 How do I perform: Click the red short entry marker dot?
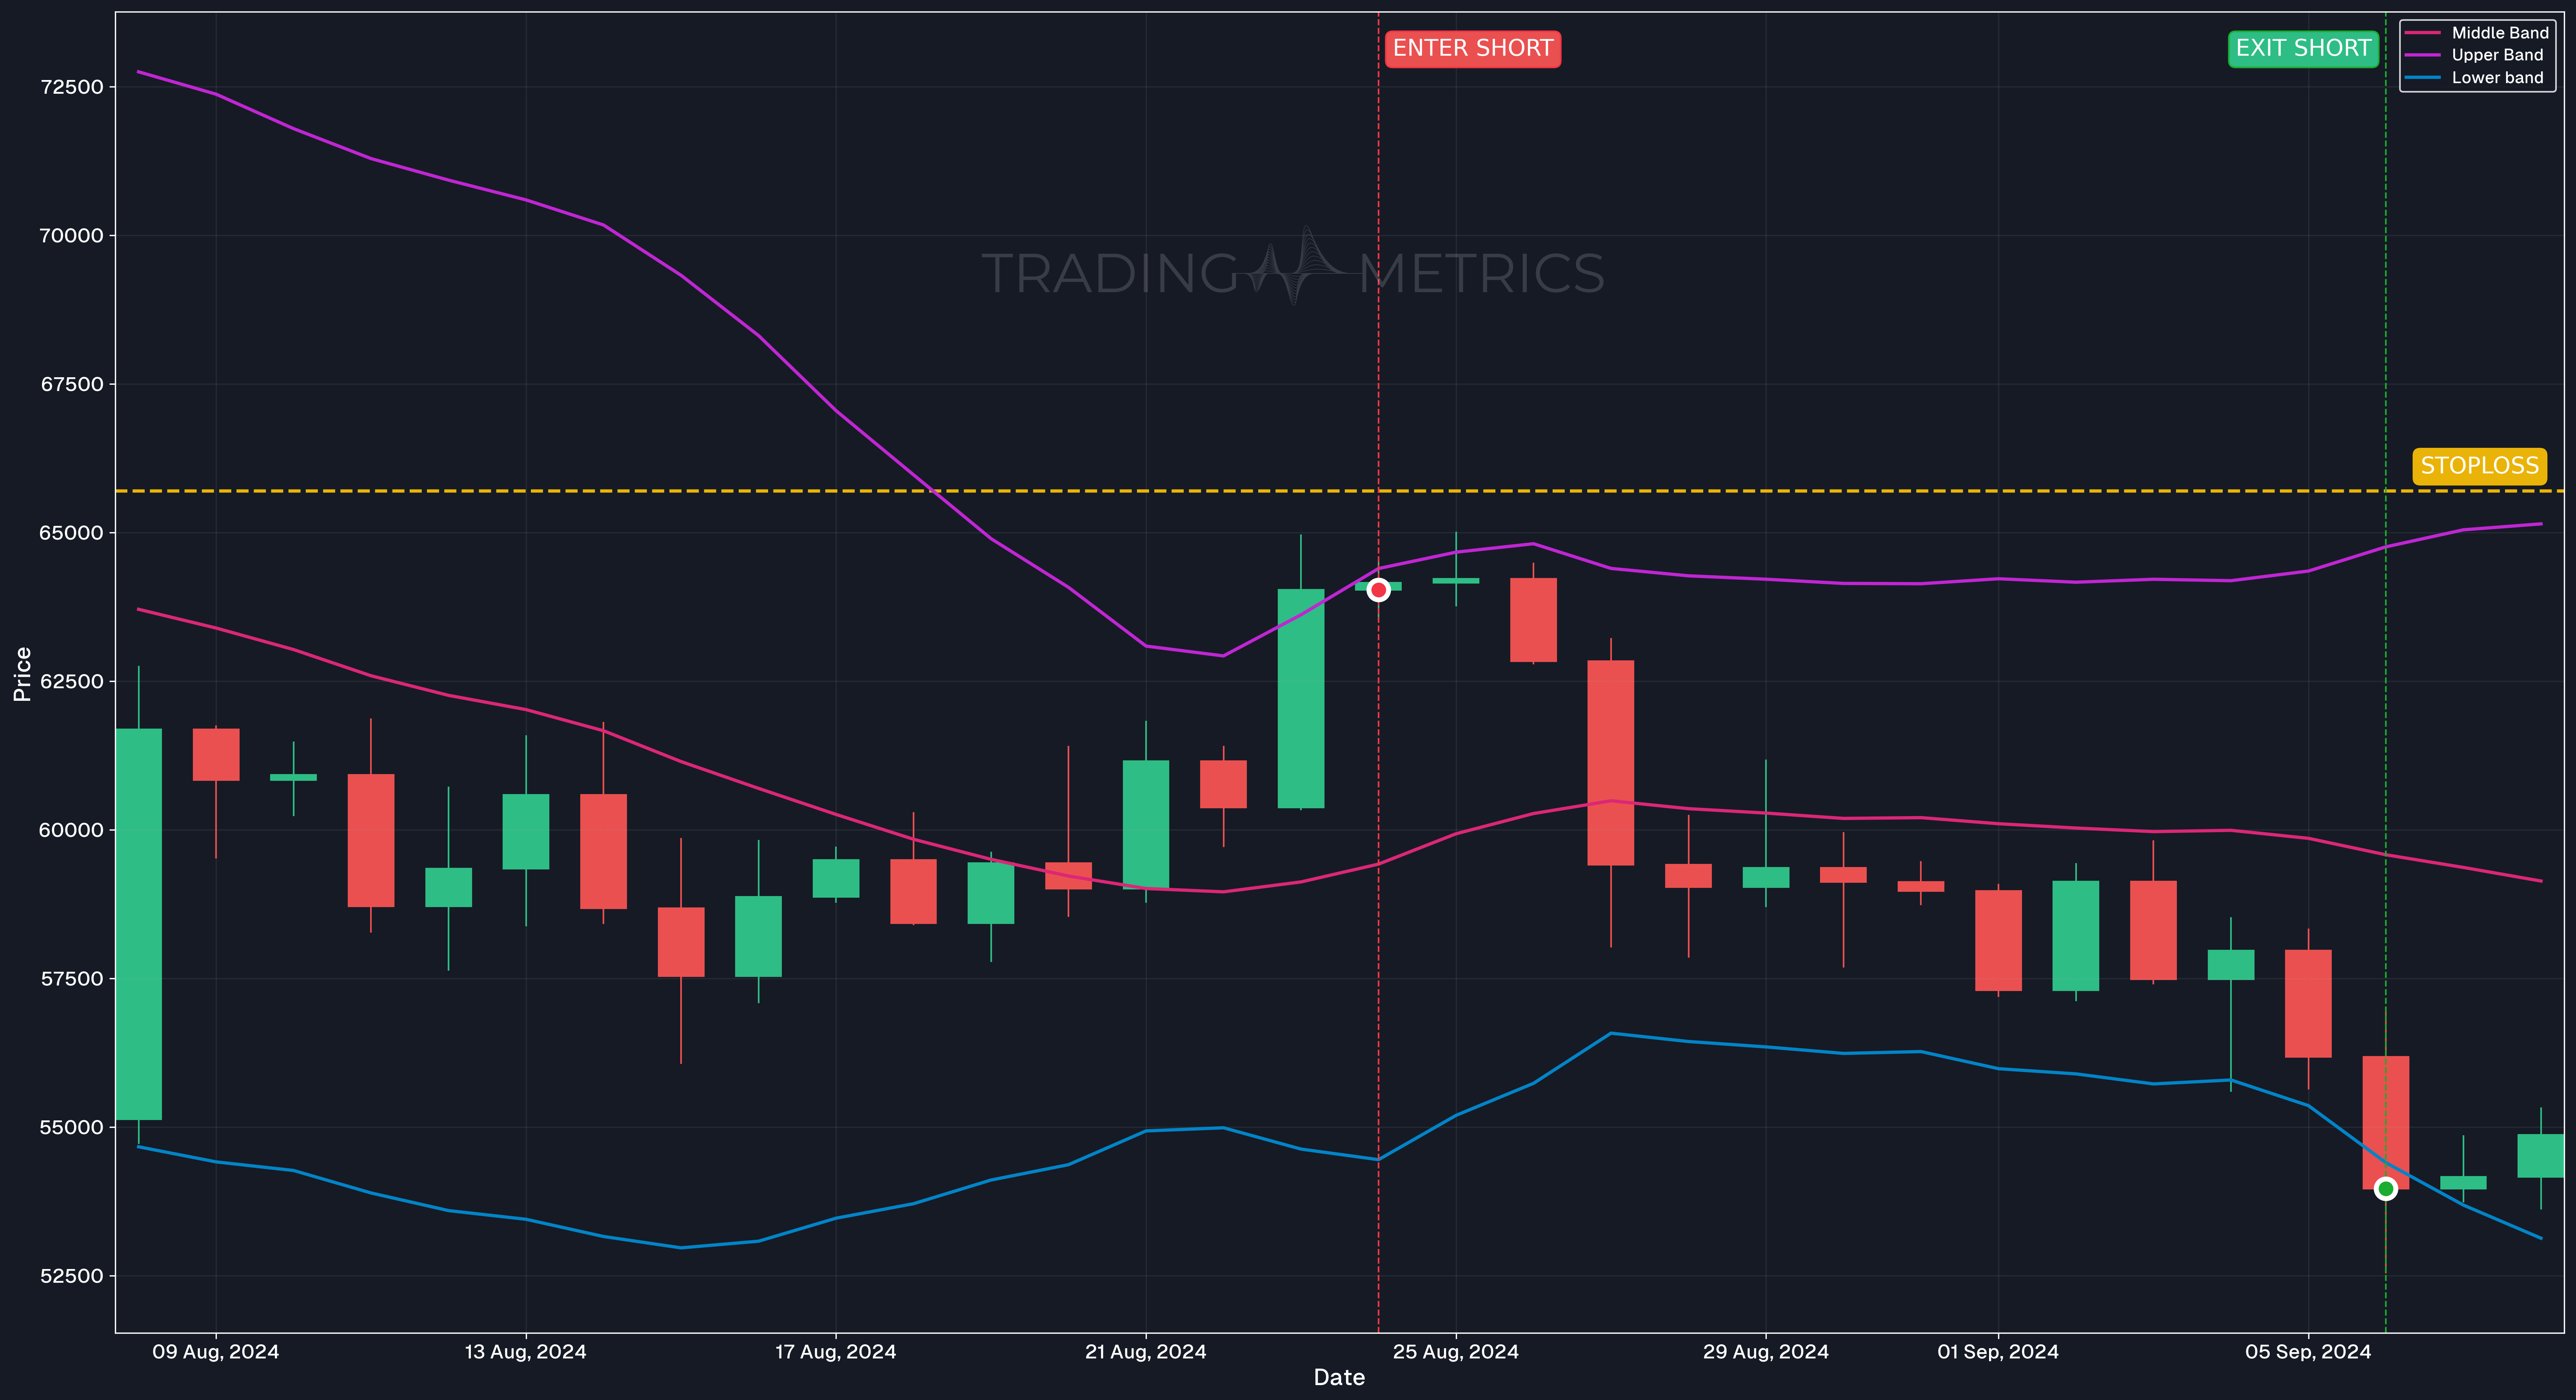1378,590
